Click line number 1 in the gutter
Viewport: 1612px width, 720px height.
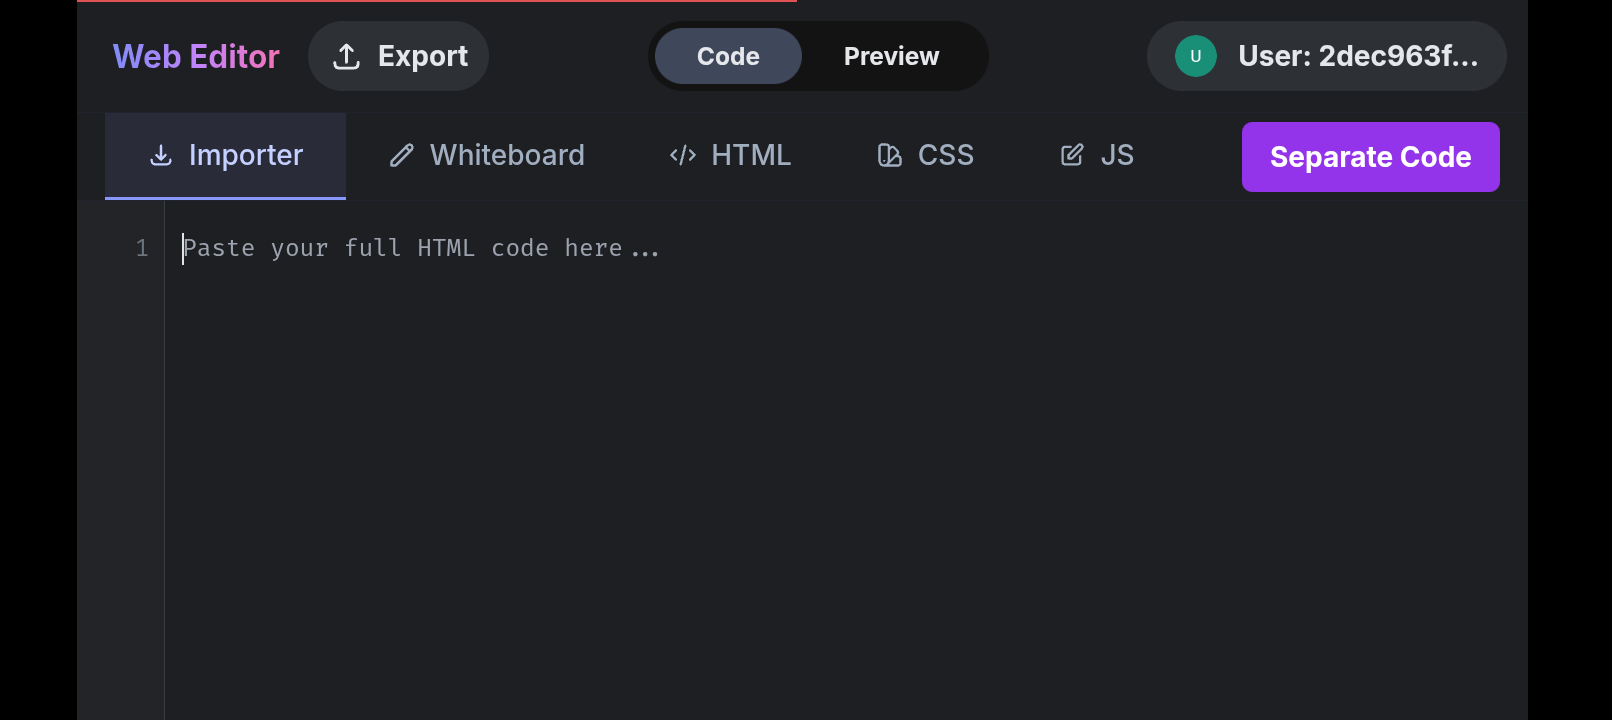(x=142, y=248)
